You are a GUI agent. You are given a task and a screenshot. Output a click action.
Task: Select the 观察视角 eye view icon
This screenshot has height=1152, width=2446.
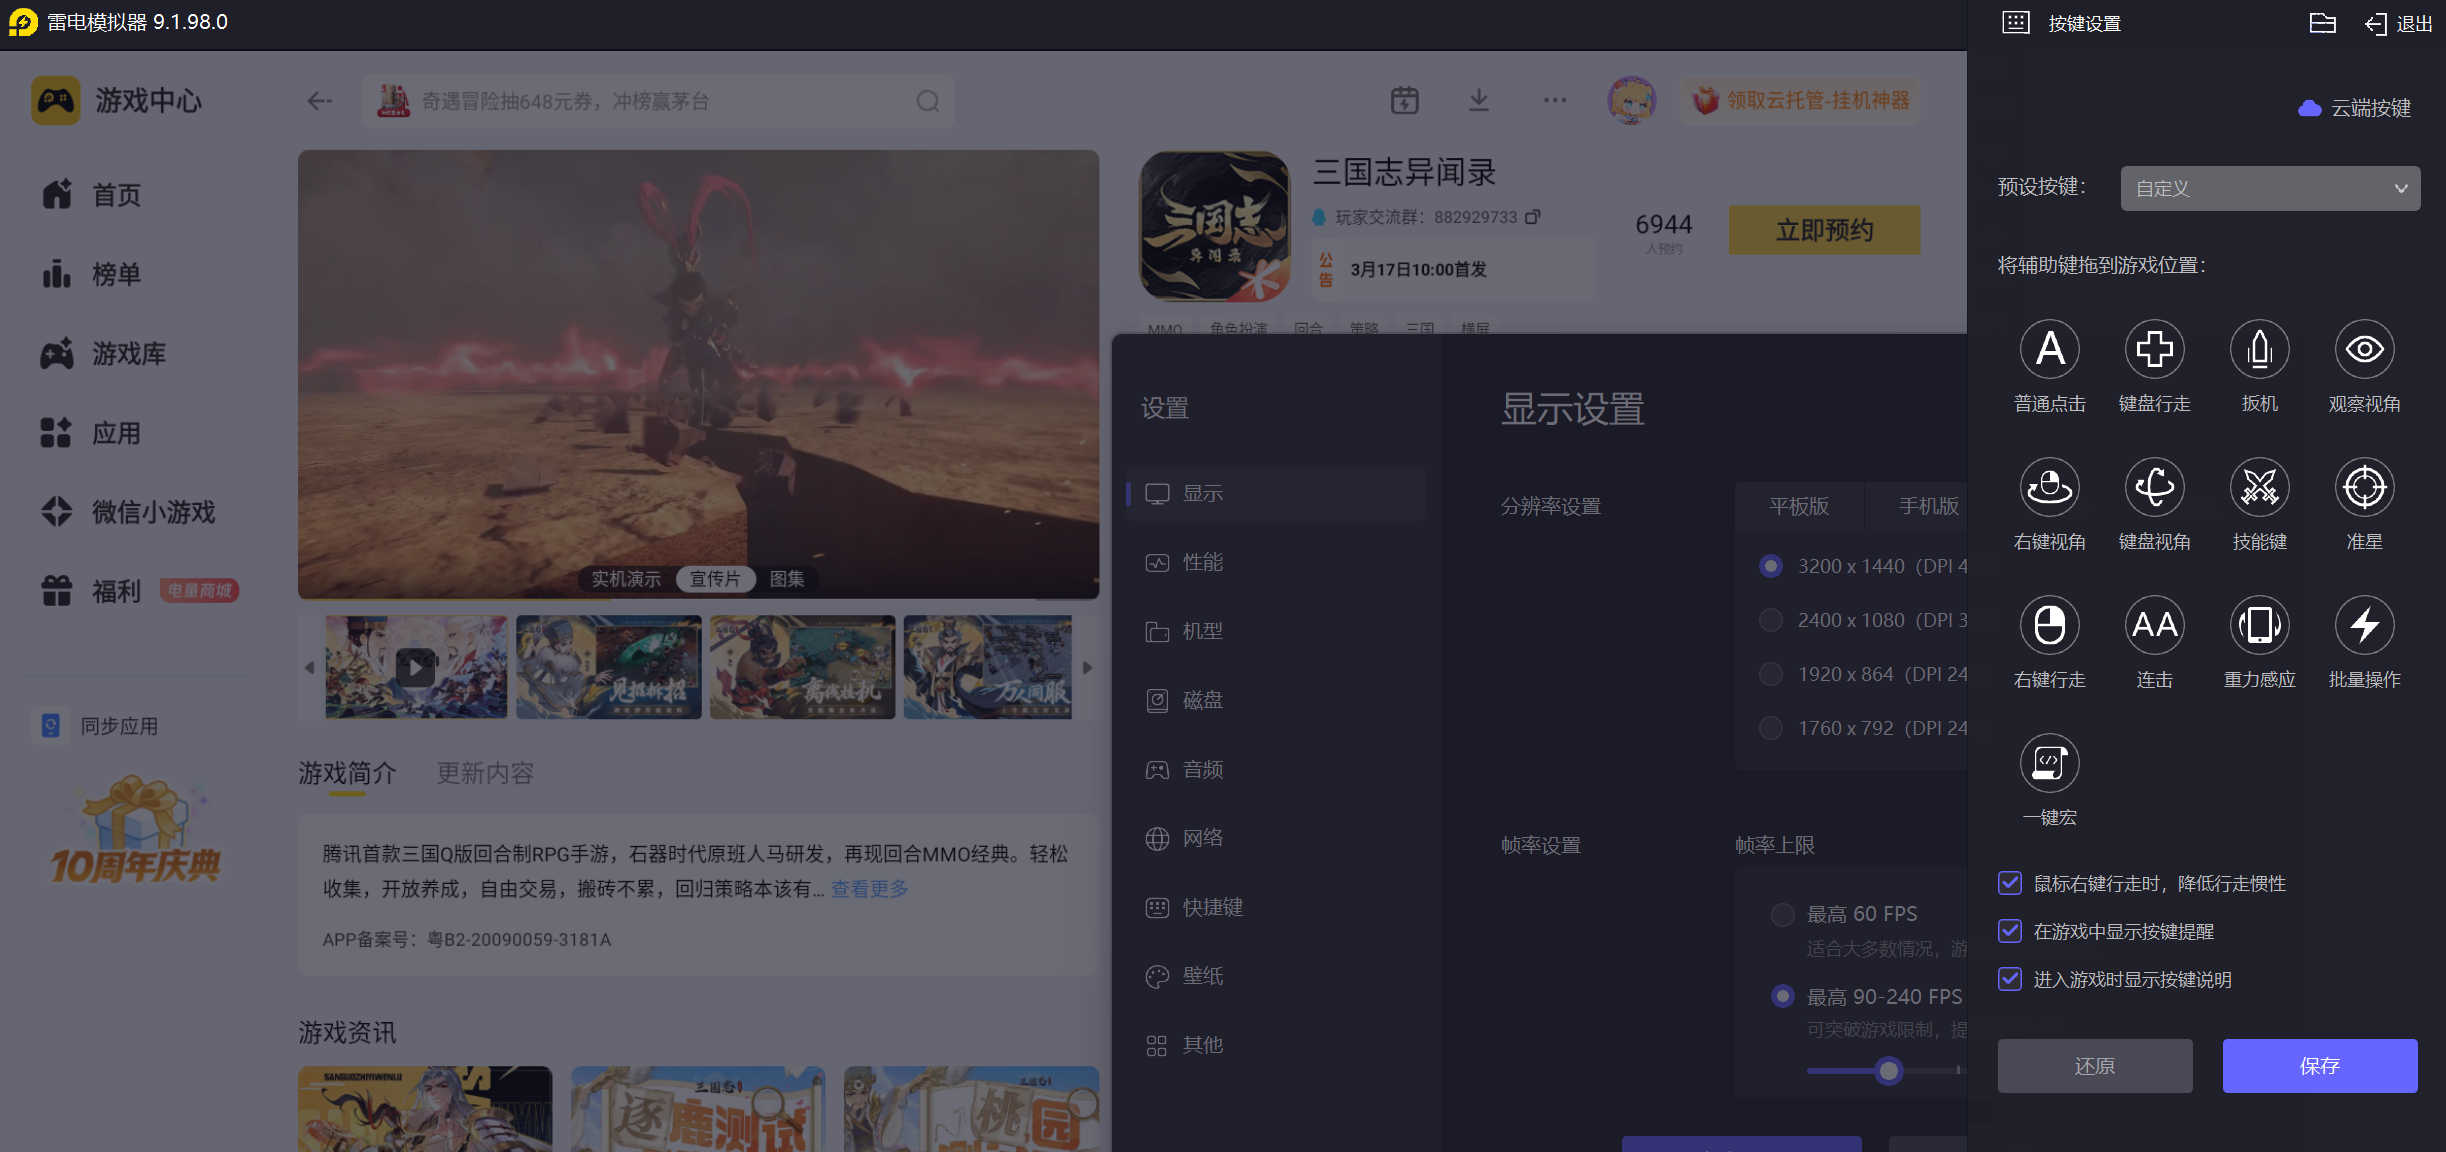[x=2364, y=350]
